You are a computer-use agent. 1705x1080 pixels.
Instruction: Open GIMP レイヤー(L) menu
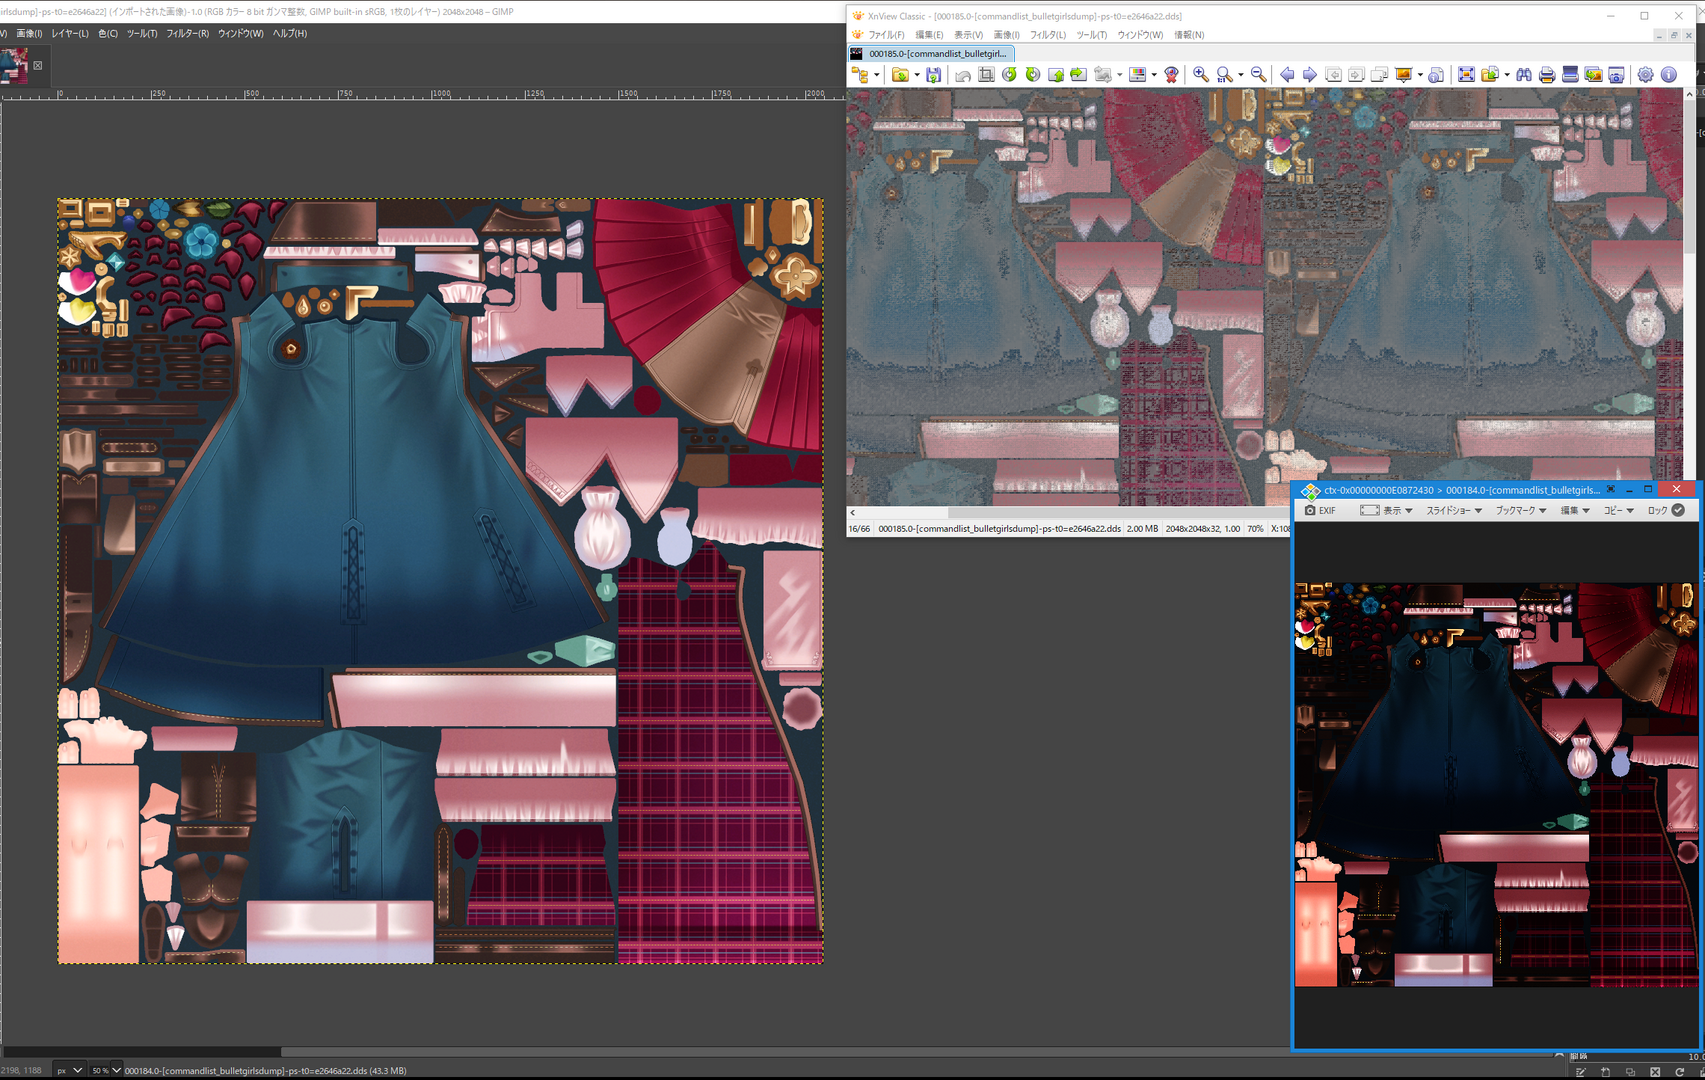click(x=70, y=34)
